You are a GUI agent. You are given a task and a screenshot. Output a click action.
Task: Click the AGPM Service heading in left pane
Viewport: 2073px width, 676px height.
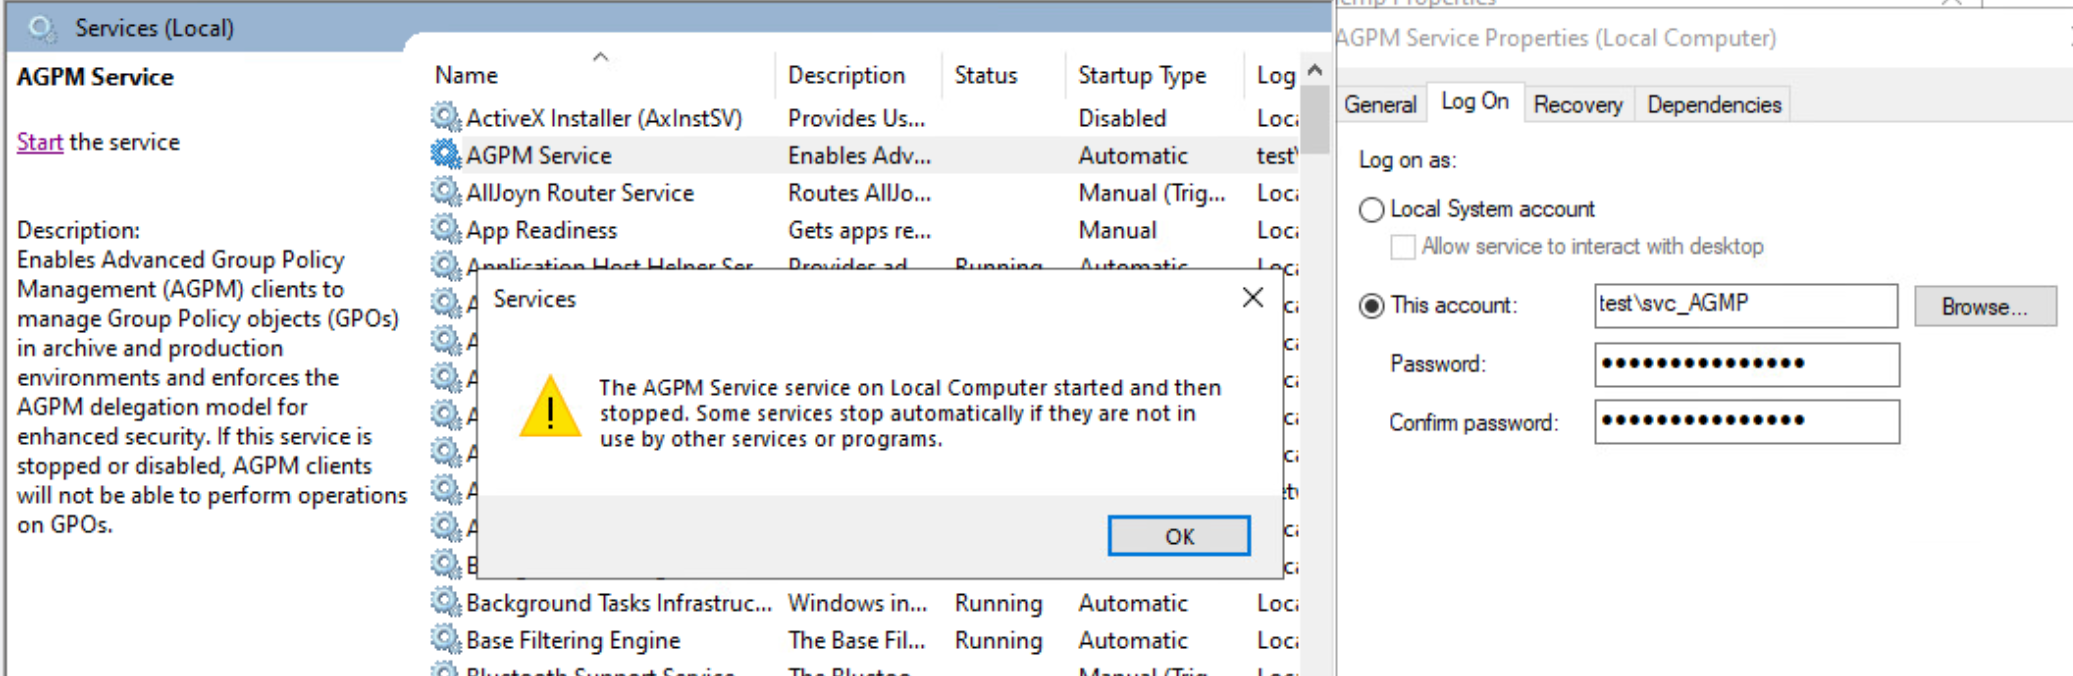[x=95, y=77]
